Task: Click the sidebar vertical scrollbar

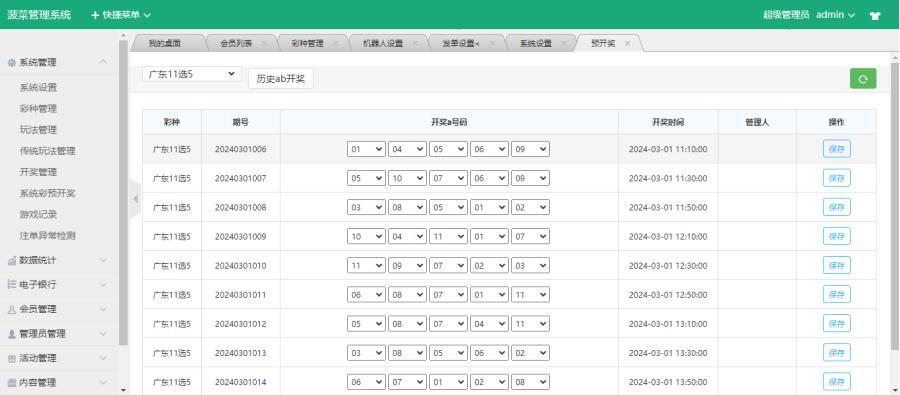Action: click(123, 192)
